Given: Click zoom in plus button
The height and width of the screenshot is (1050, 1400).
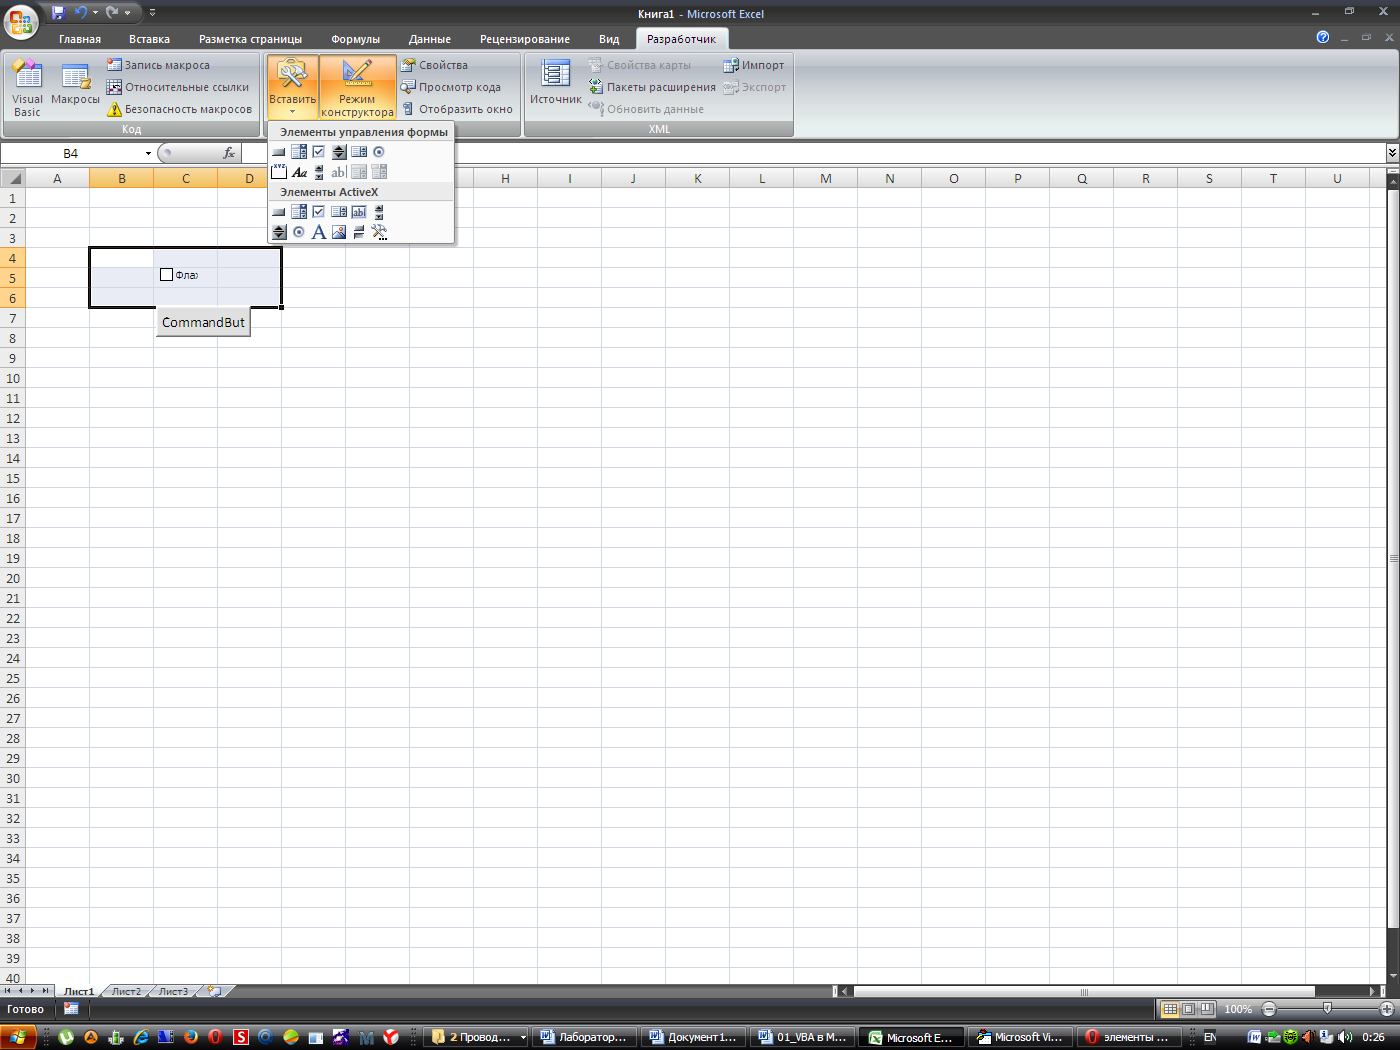Looking at the screenshot, I should (x=1386, y=1009).
